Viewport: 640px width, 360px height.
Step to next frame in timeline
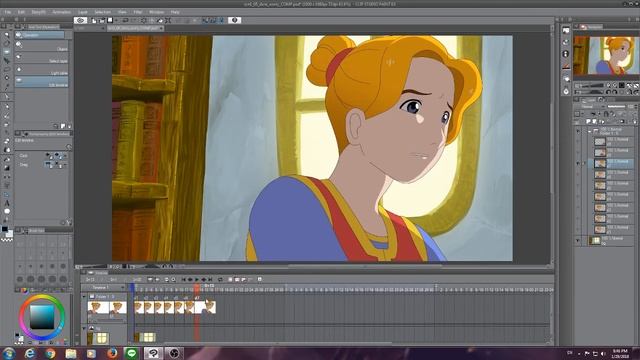pos(203,280)
